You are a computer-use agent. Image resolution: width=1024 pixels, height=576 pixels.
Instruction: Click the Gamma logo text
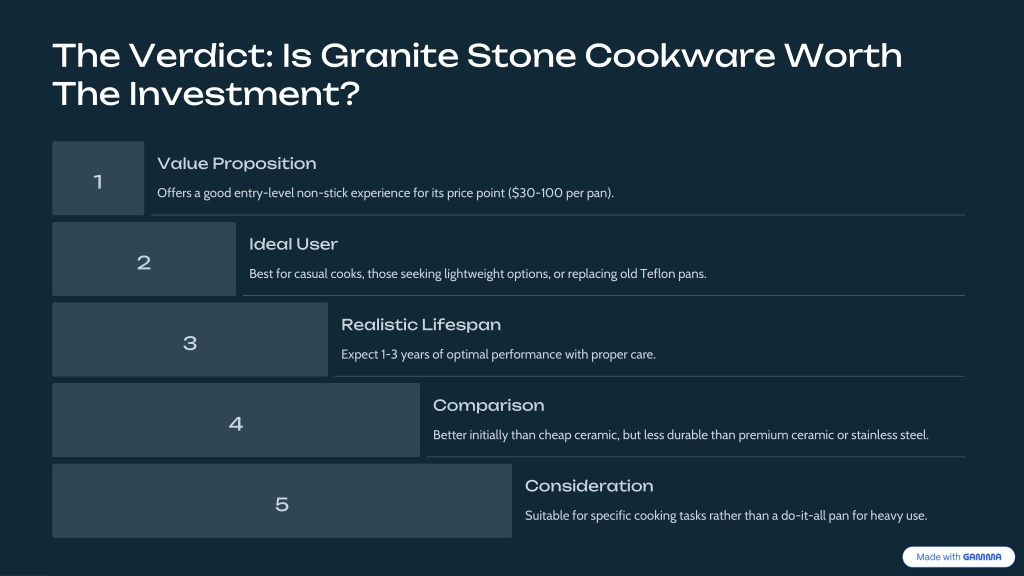coord(982,557)
